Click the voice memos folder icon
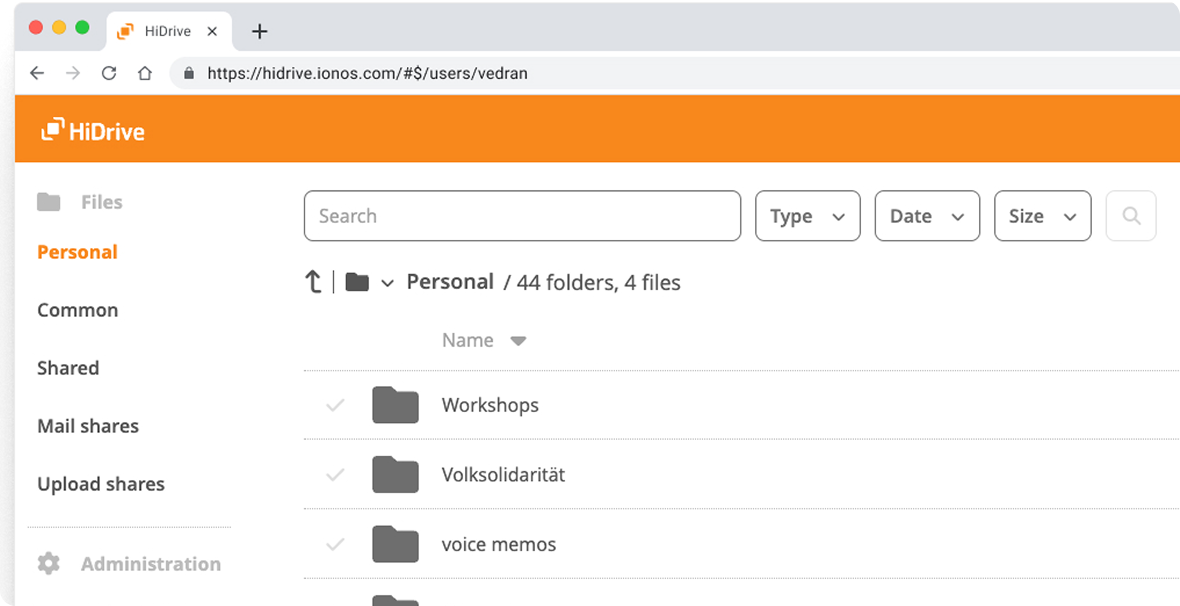 pos(395,544)
